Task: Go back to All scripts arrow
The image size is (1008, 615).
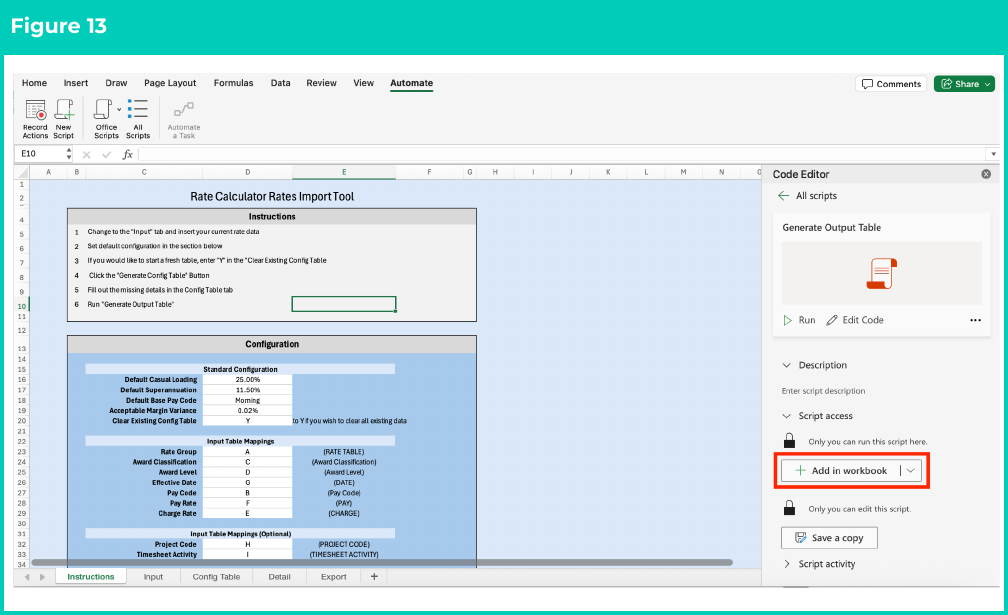Action: click(x=783, y=195)
